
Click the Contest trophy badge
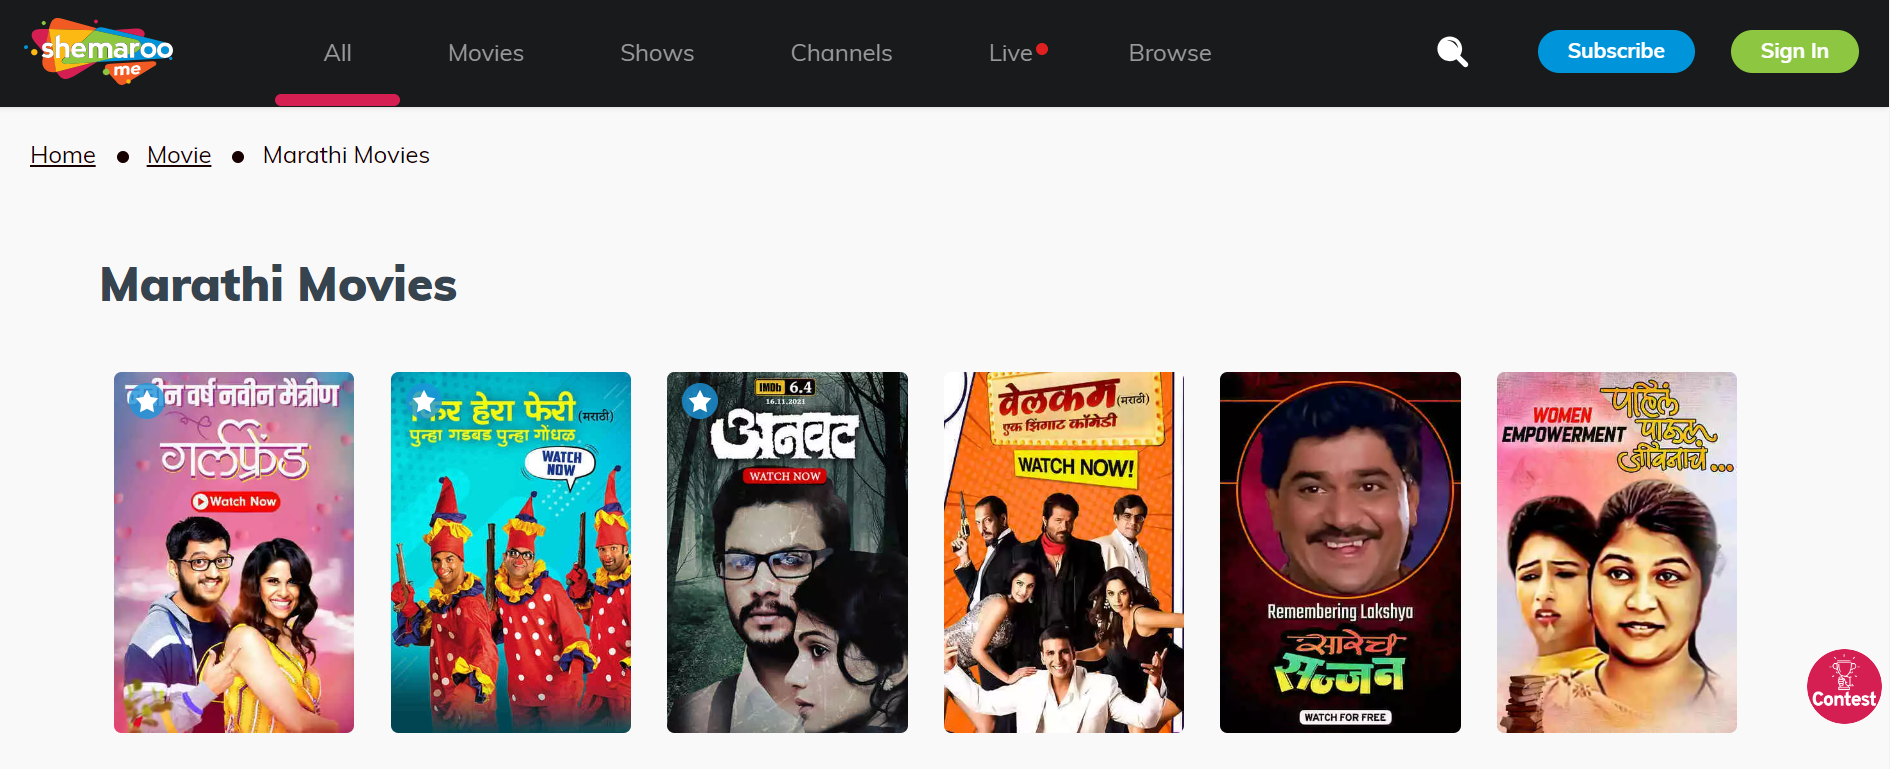tap(1844, 686)
